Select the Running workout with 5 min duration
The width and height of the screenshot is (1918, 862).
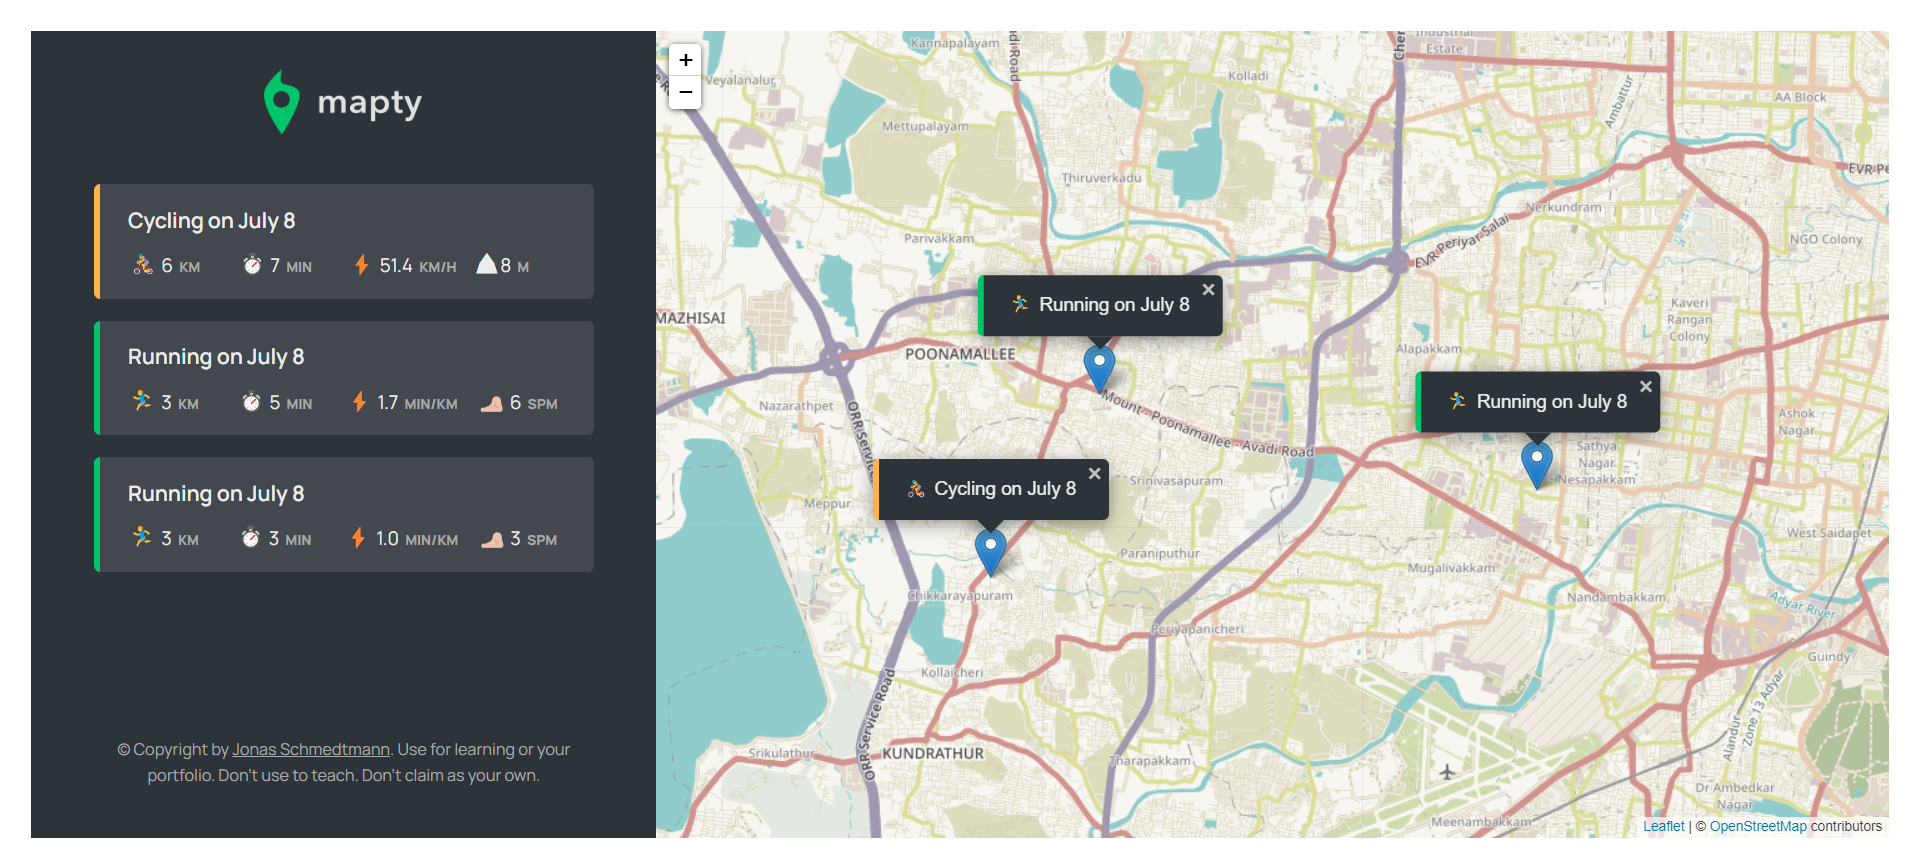point(344,378)
